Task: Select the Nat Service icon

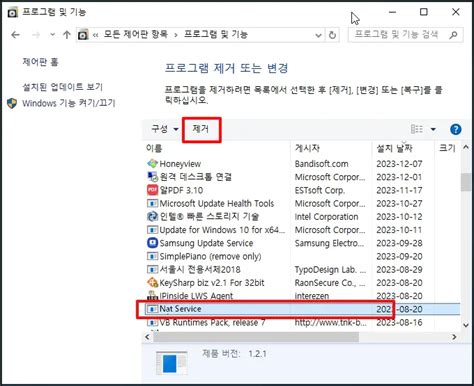Action: pyautogui.click(x=152, y=309)
